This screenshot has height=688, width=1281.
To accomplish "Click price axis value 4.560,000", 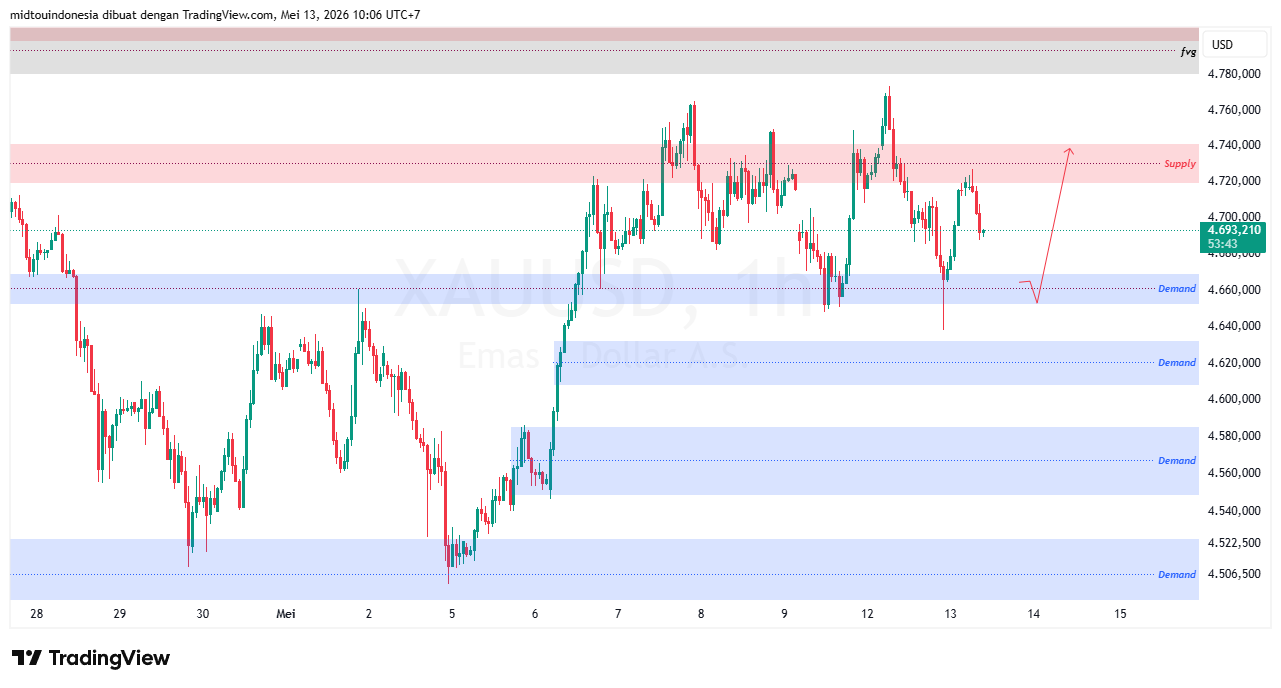I will tap(1234, 473).
